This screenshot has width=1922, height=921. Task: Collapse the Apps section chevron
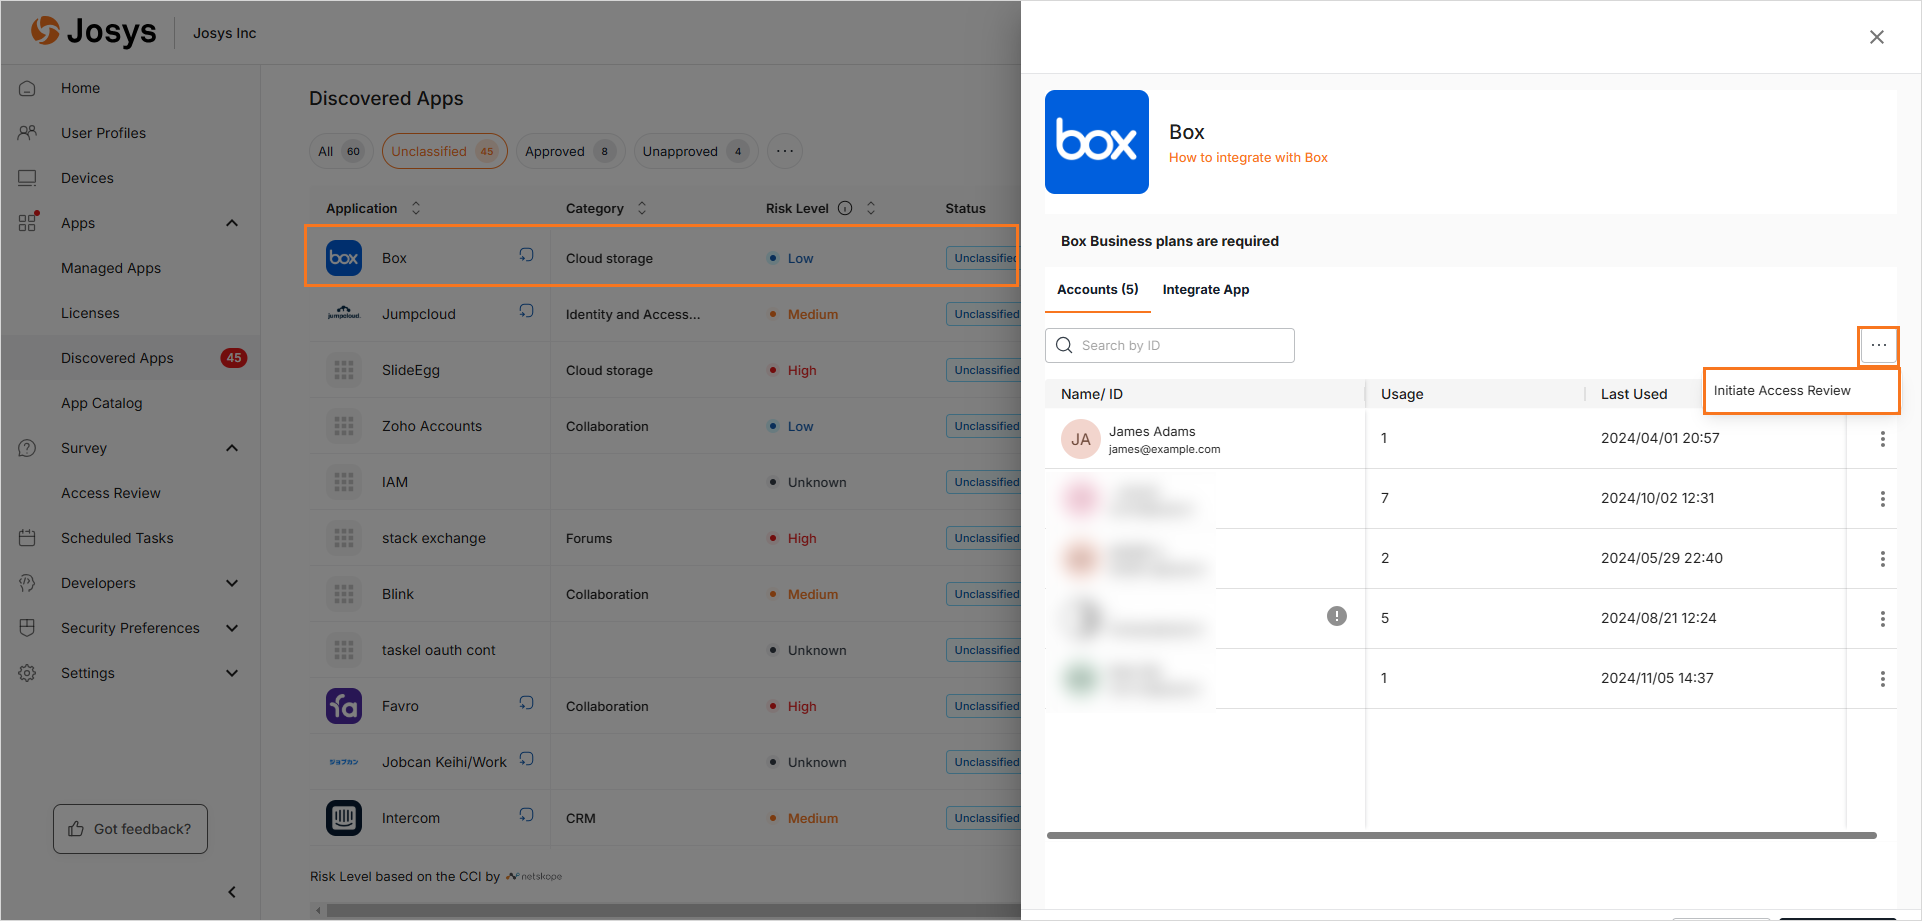[232, 223]
